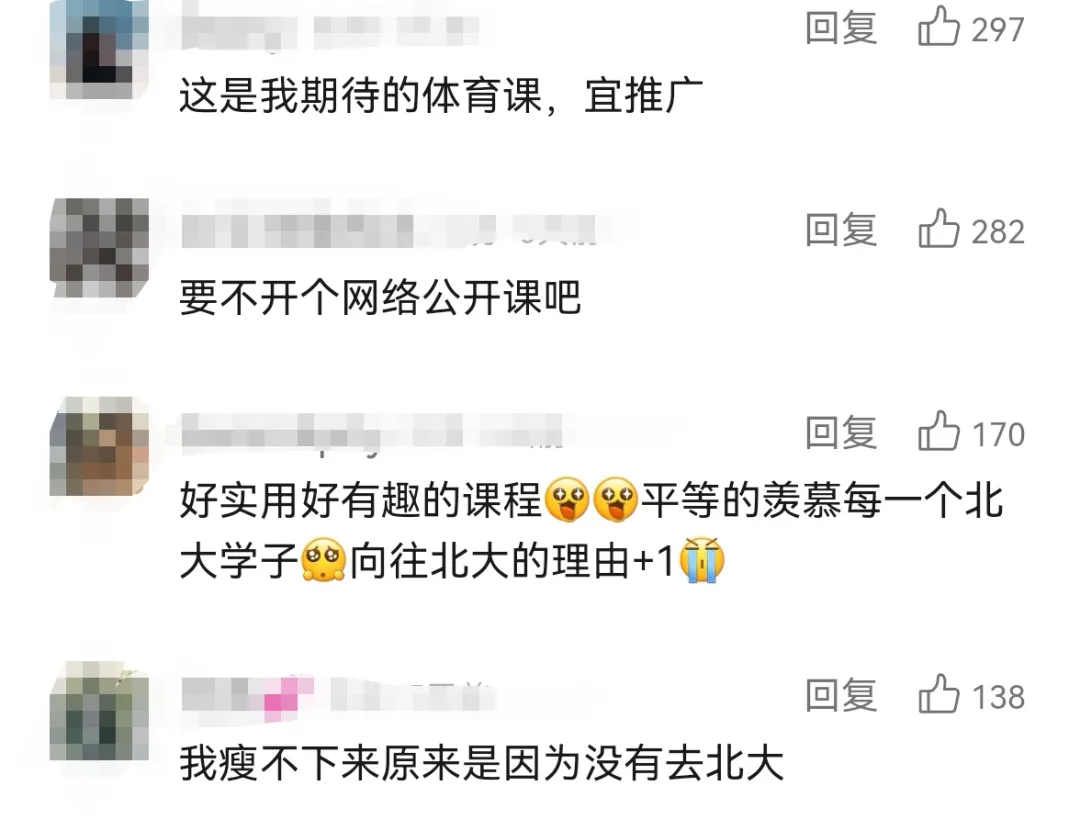Viewport: 1080px width, 831px height.
Task: Like the comment with 170 likes
Action: pos(938,431)
